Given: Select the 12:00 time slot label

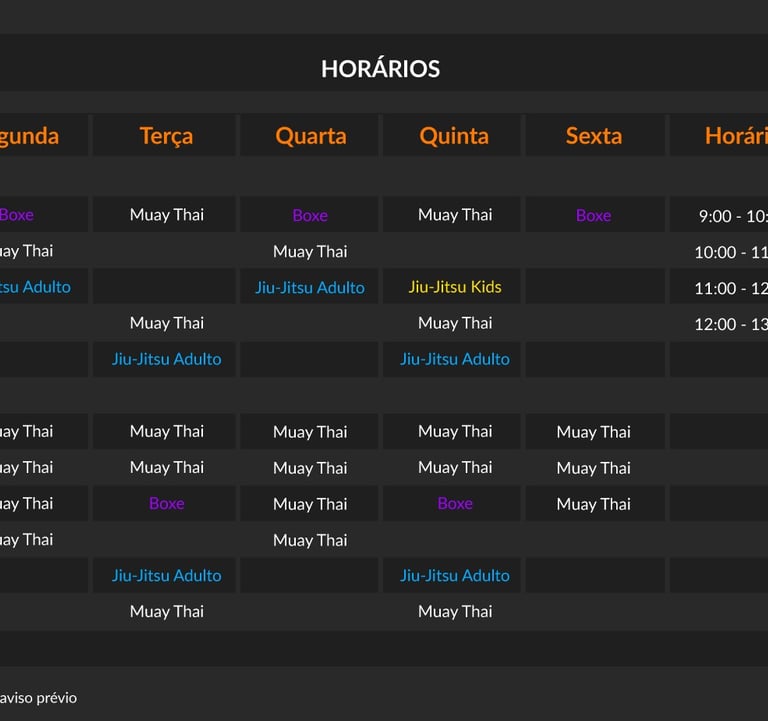Looking at the screenshot, I should [731, 324].
